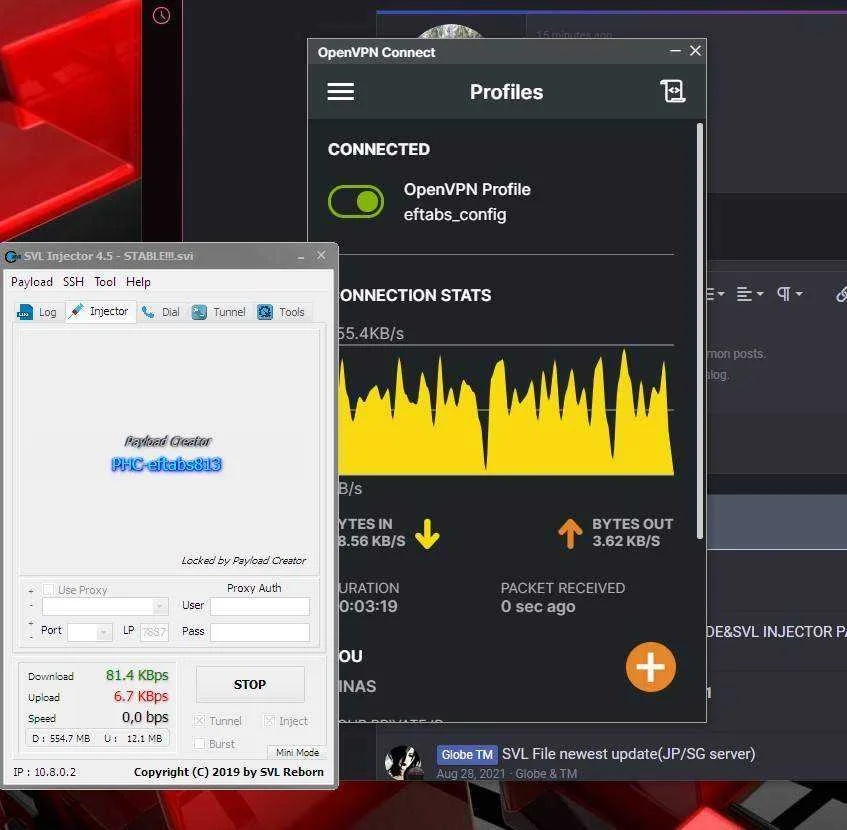Minimize the OpenVPN Connect window
The height and width of the screenshot is (830, 847).
(675, 51)
